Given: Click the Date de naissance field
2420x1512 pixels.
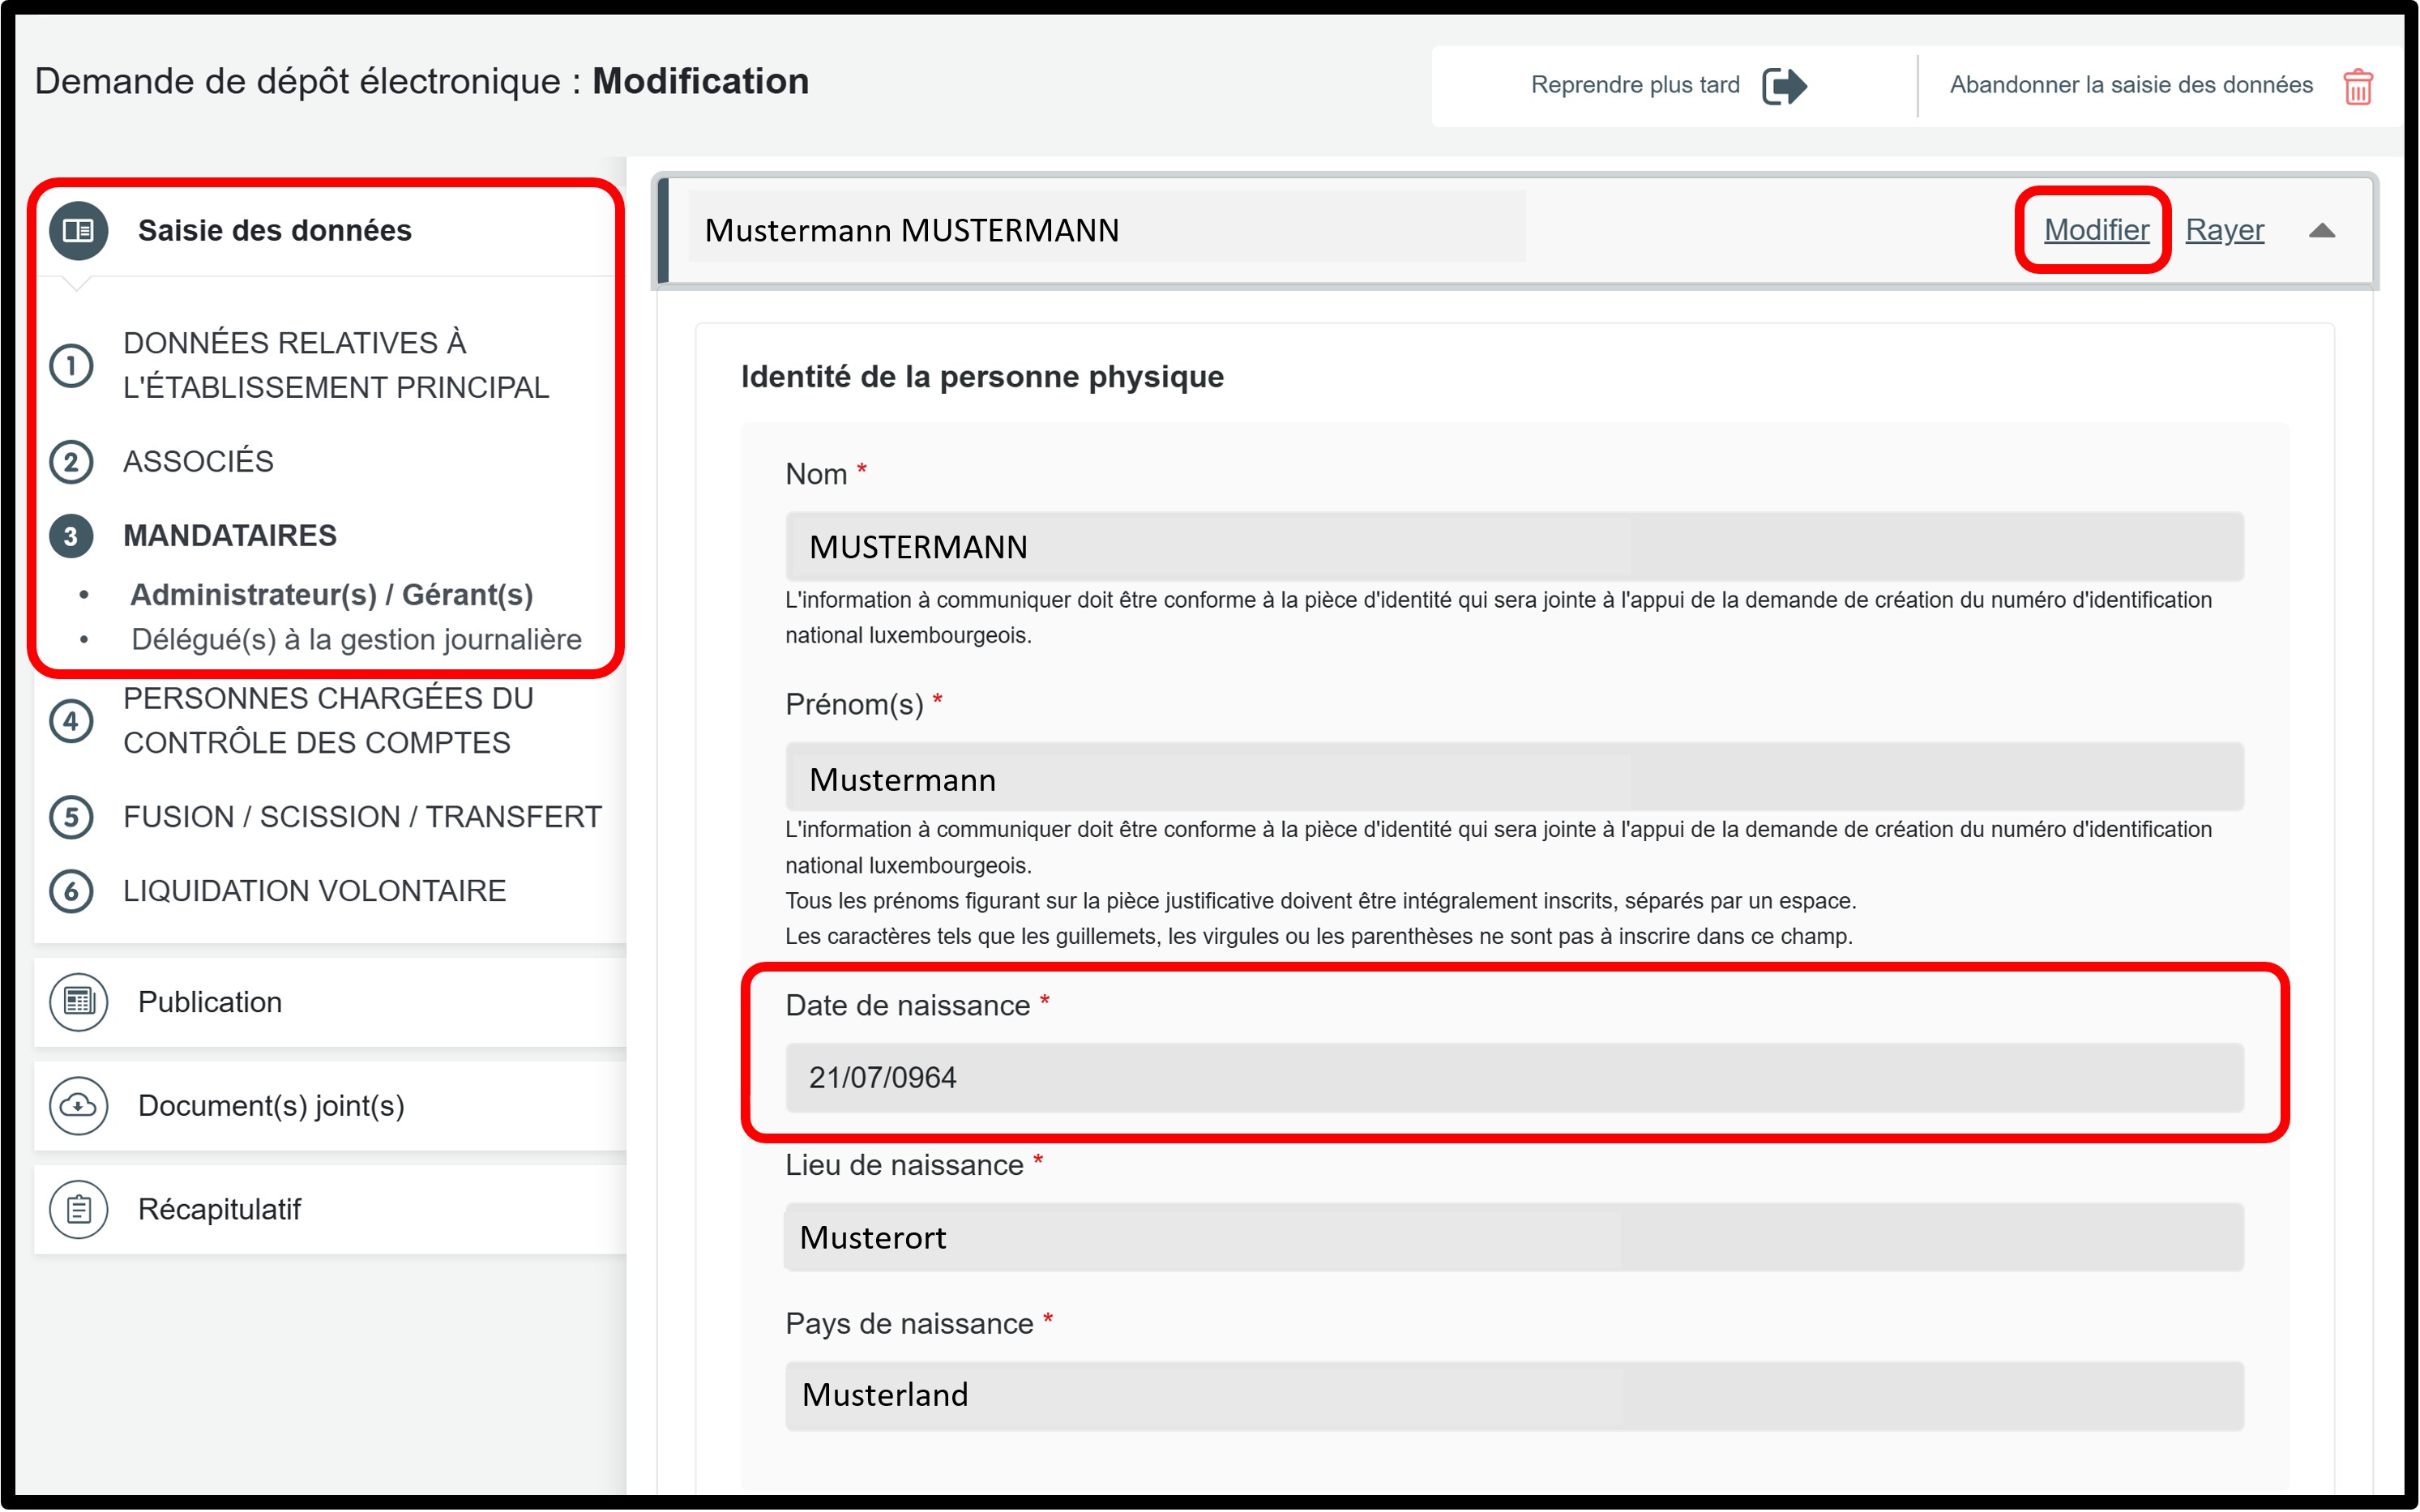Looking at the screenshot, I should pyautogui.click(x=1513, y=1077).
